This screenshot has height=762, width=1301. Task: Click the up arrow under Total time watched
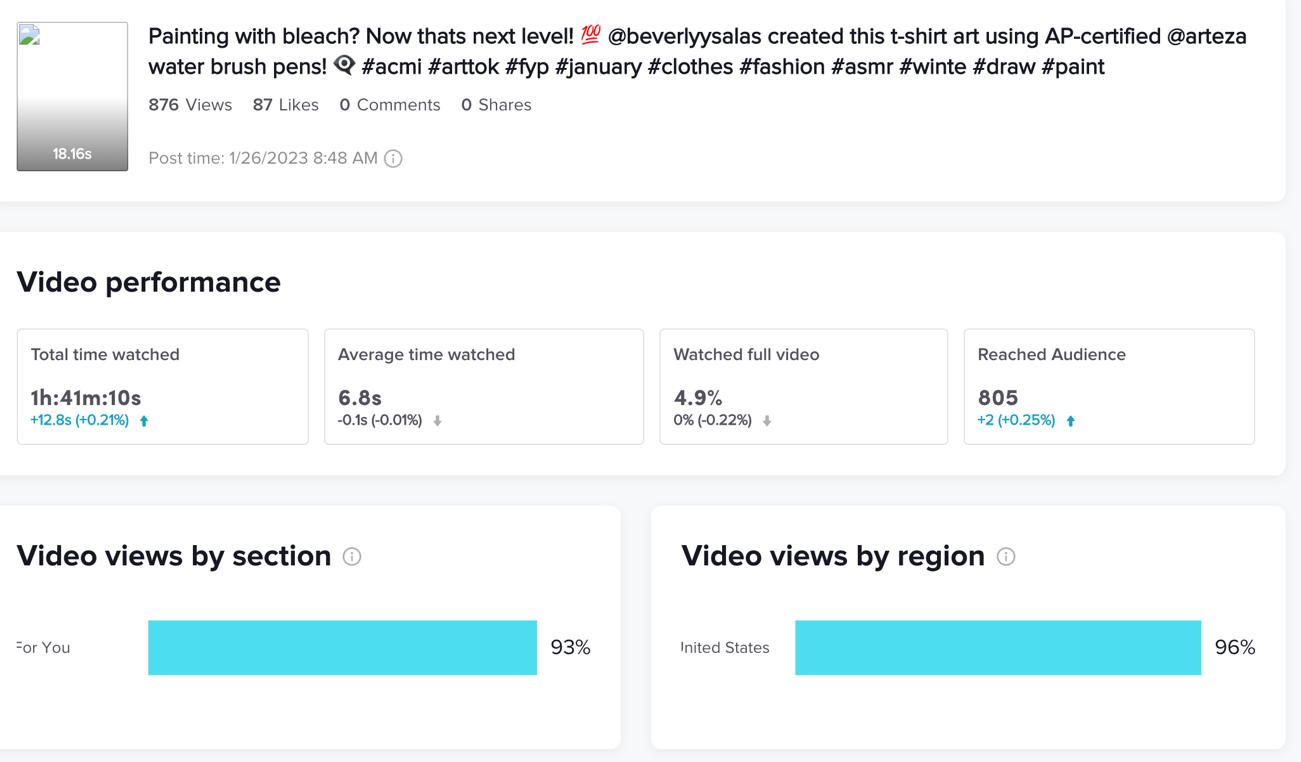144,421
